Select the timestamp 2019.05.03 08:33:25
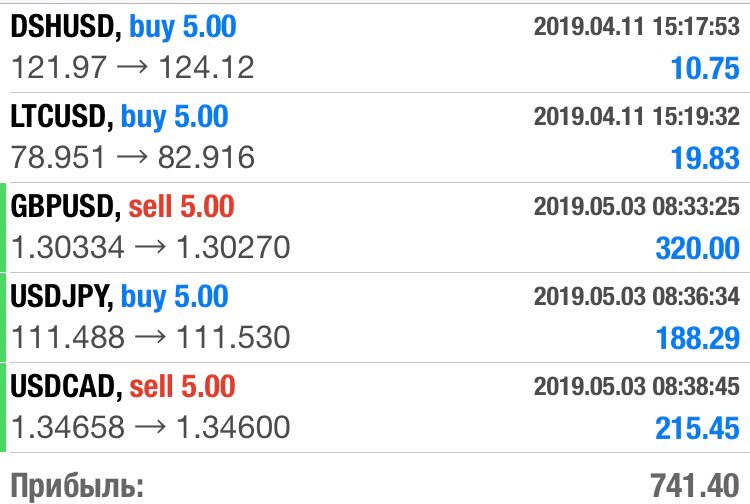The image size is (750, 504). tap(637, 206)
